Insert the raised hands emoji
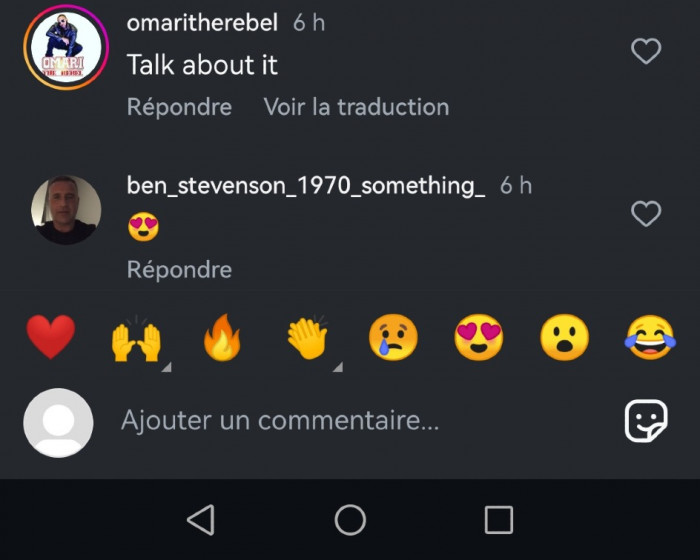700x560 pixels. 136,339
